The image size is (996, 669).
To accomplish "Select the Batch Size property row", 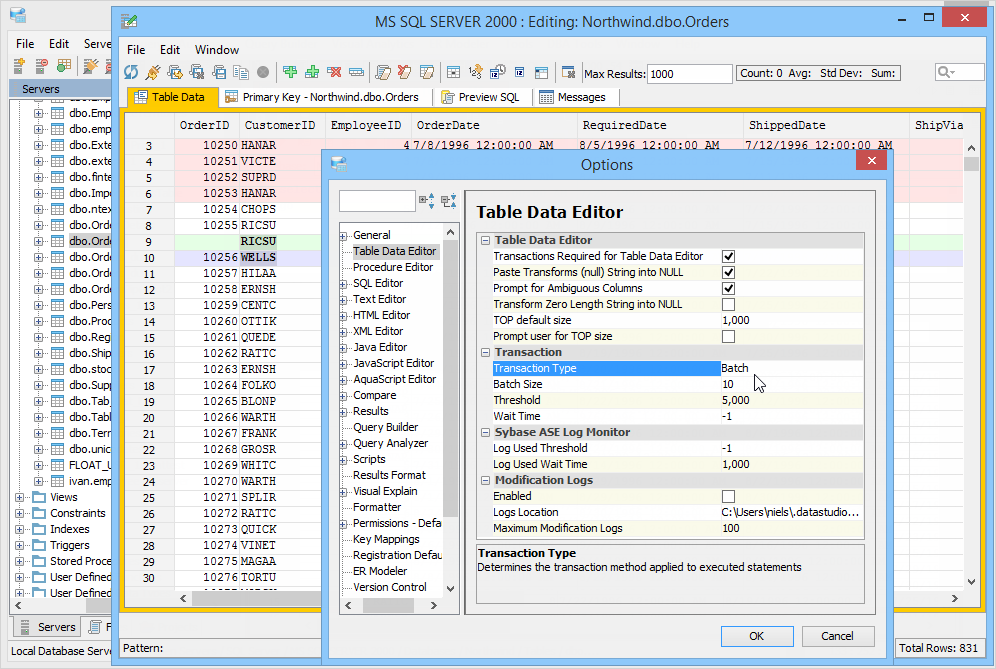I will [x=678, y=384].
